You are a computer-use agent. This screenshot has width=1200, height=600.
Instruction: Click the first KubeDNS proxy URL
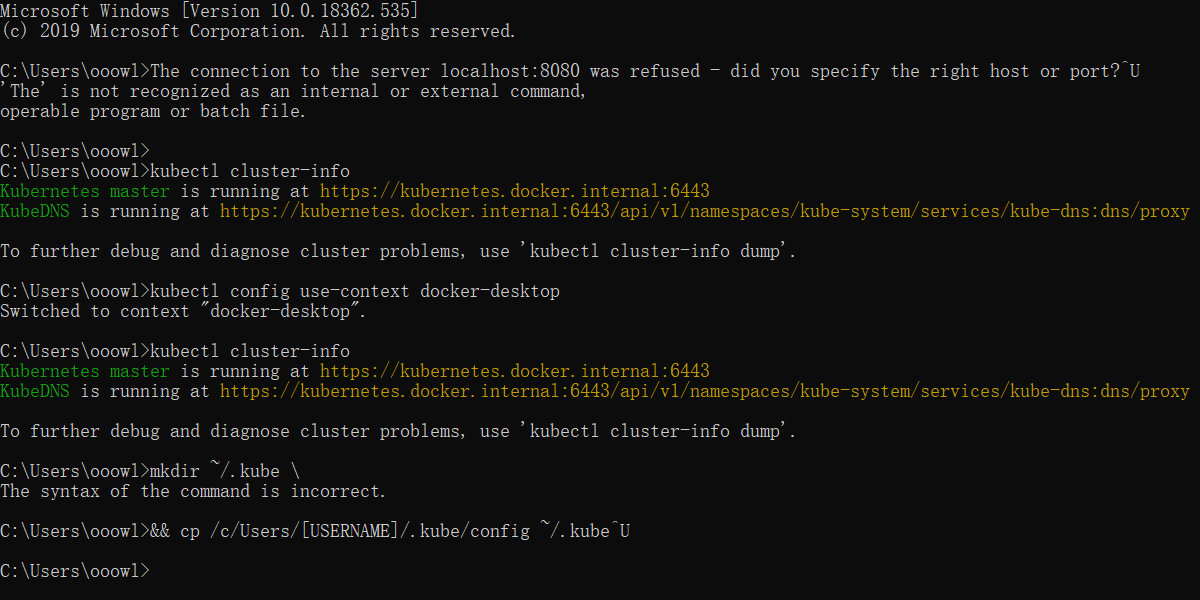click(x=705, y=211)
